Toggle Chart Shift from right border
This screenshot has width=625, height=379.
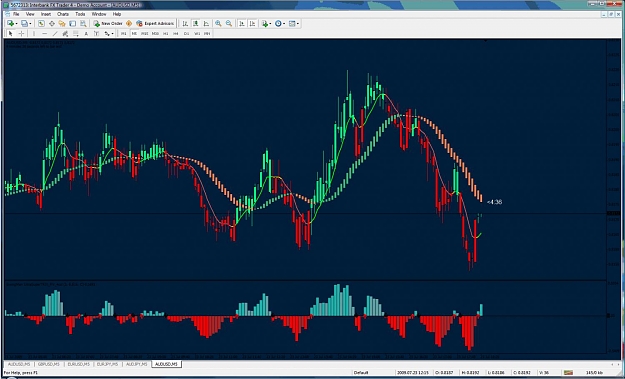coord(252,24)
